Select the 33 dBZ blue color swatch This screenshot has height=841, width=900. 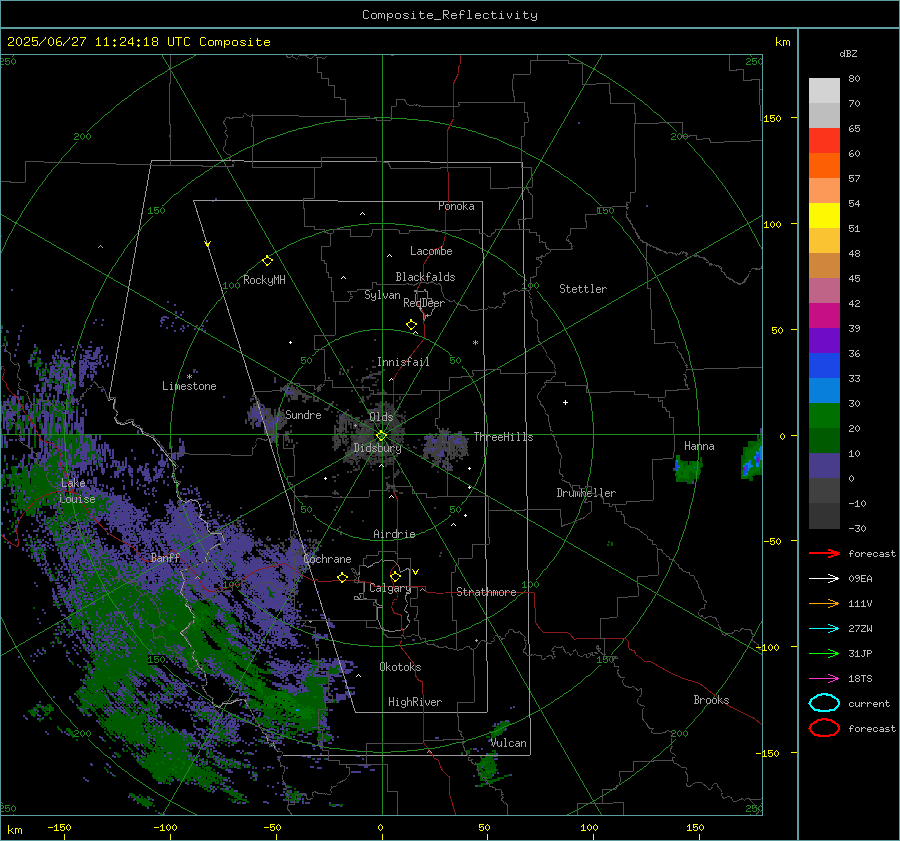tap(824, 365)
